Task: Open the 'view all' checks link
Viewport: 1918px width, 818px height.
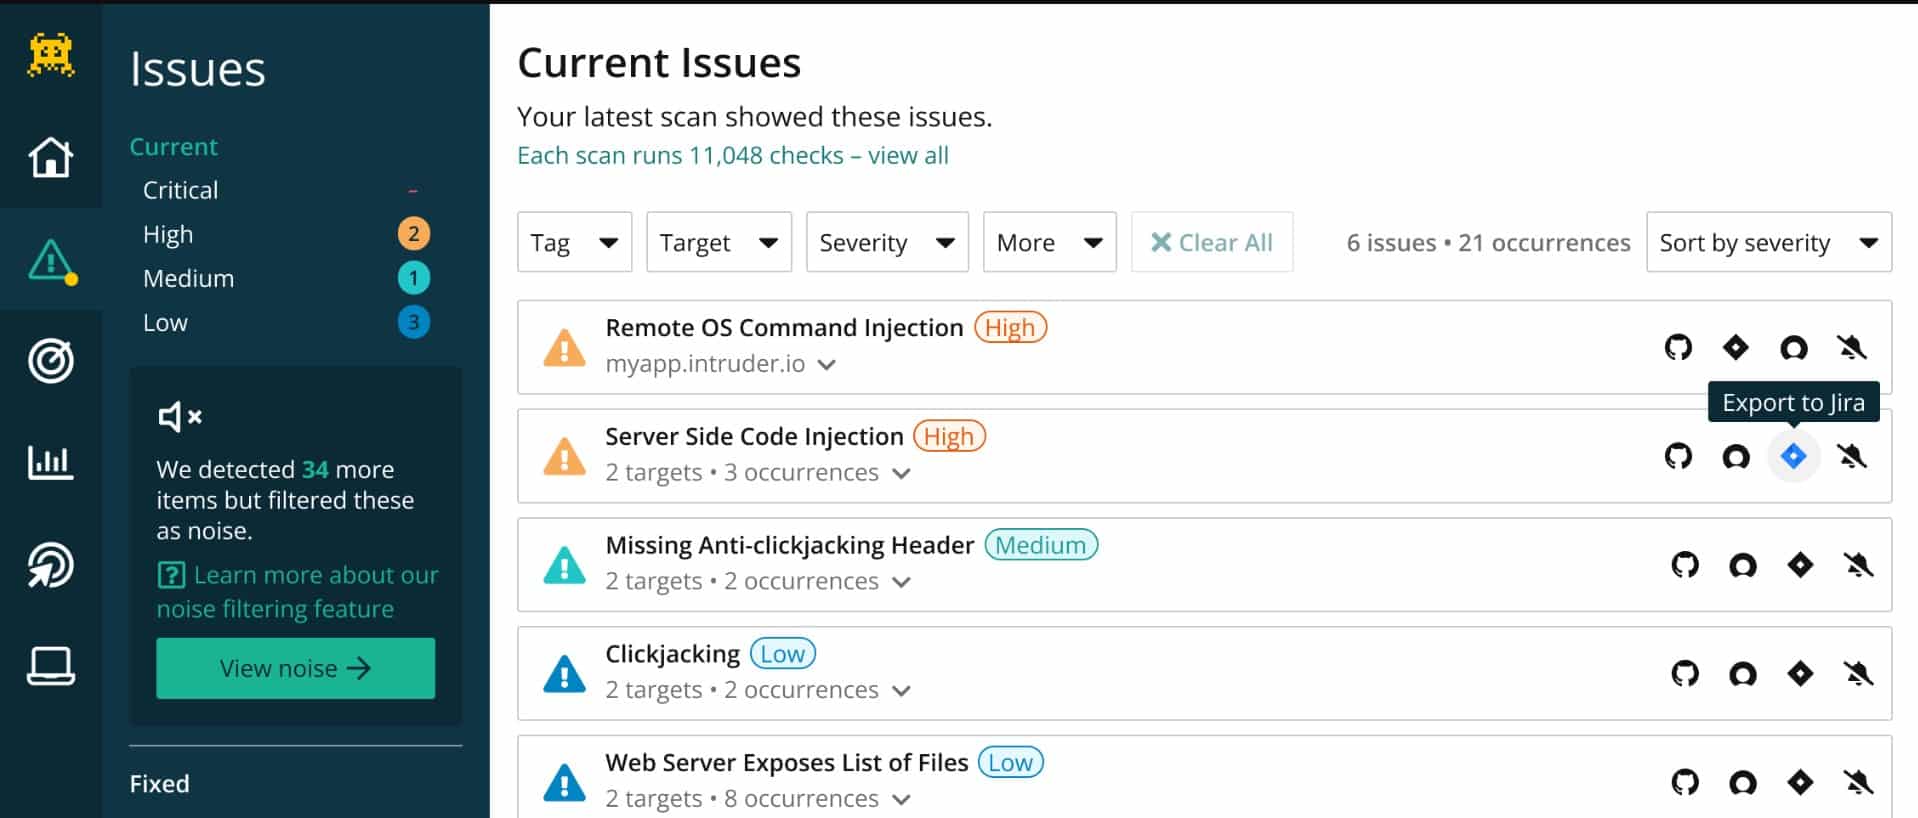Action: [x=908, y=156]
